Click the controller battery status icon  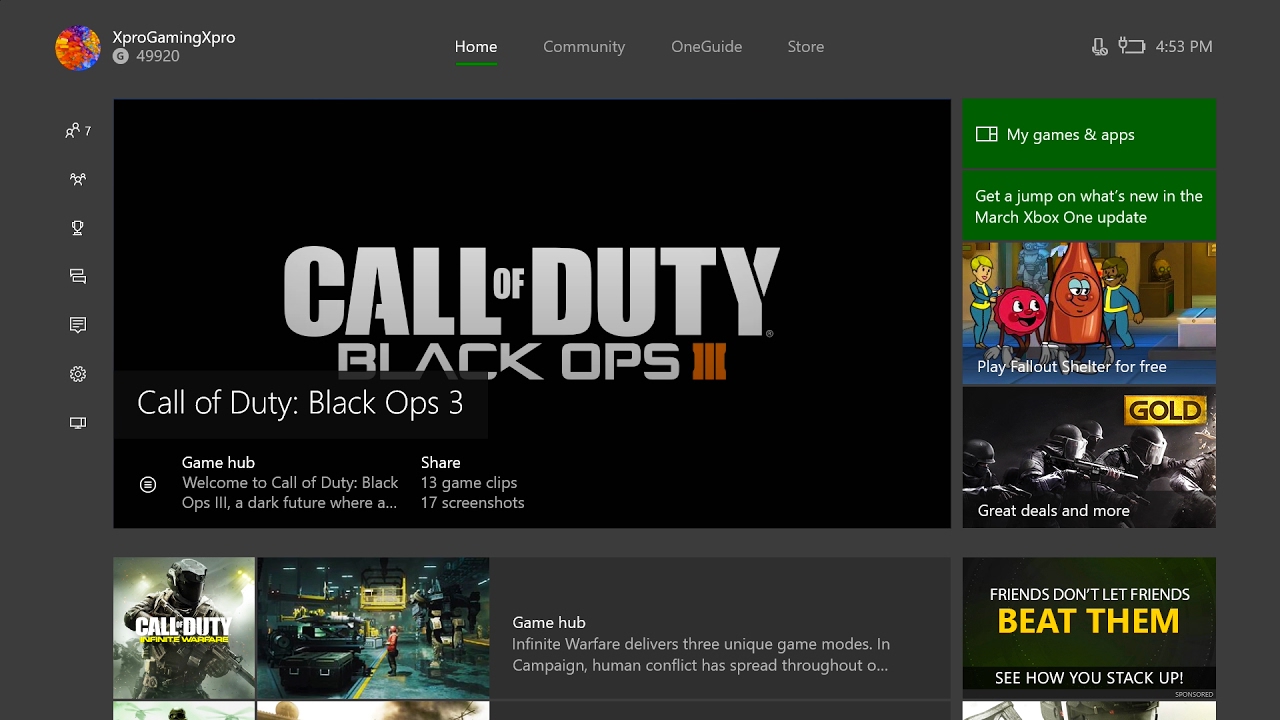tap(1131, 46)
